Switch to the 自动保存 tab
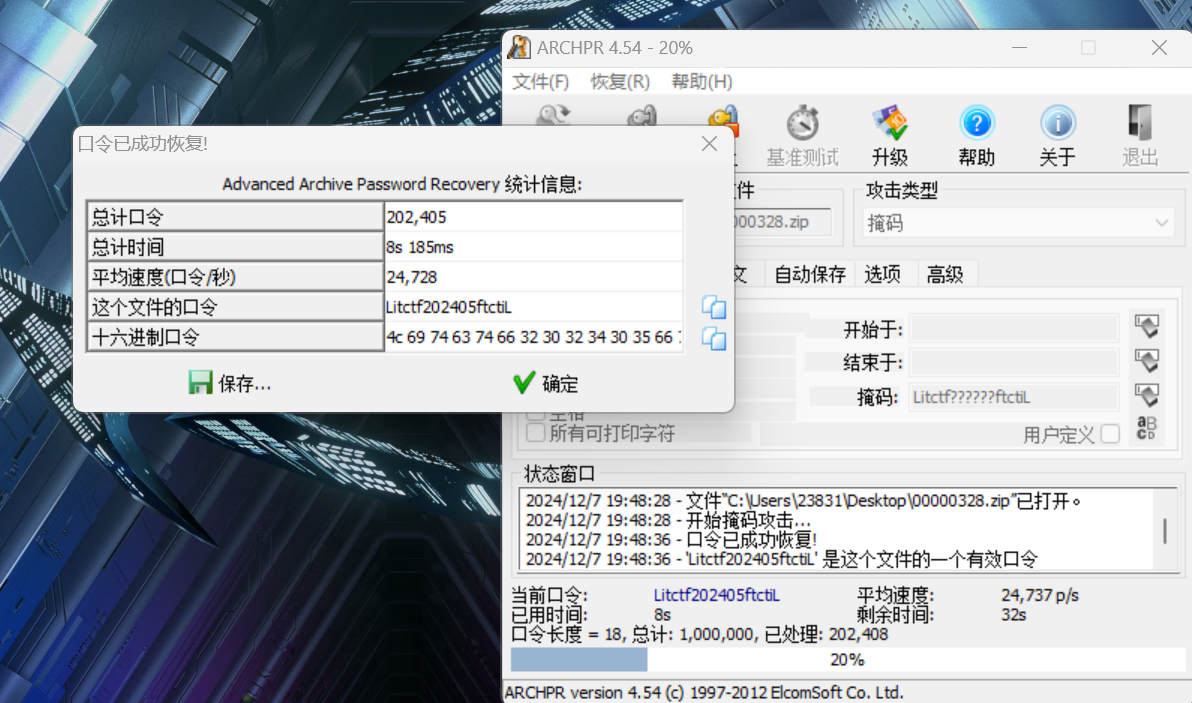 click(810, 274)
